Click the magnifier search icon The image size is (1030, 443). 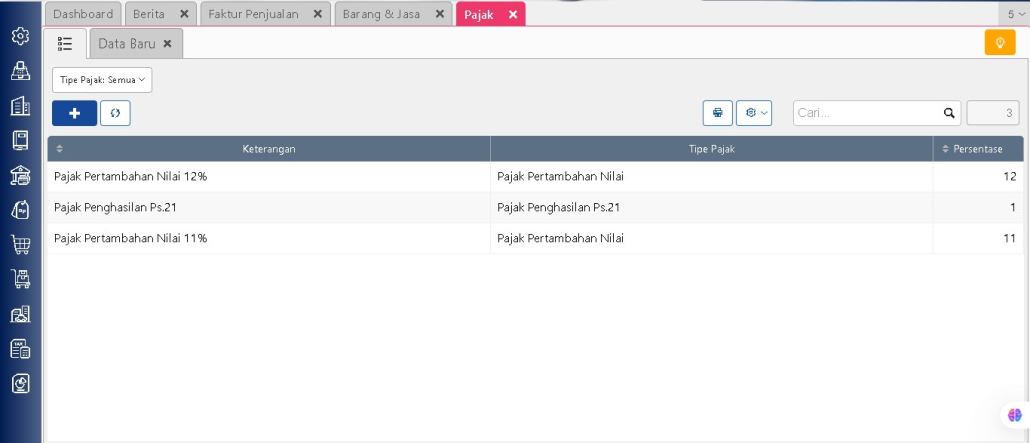click(949, 113)
